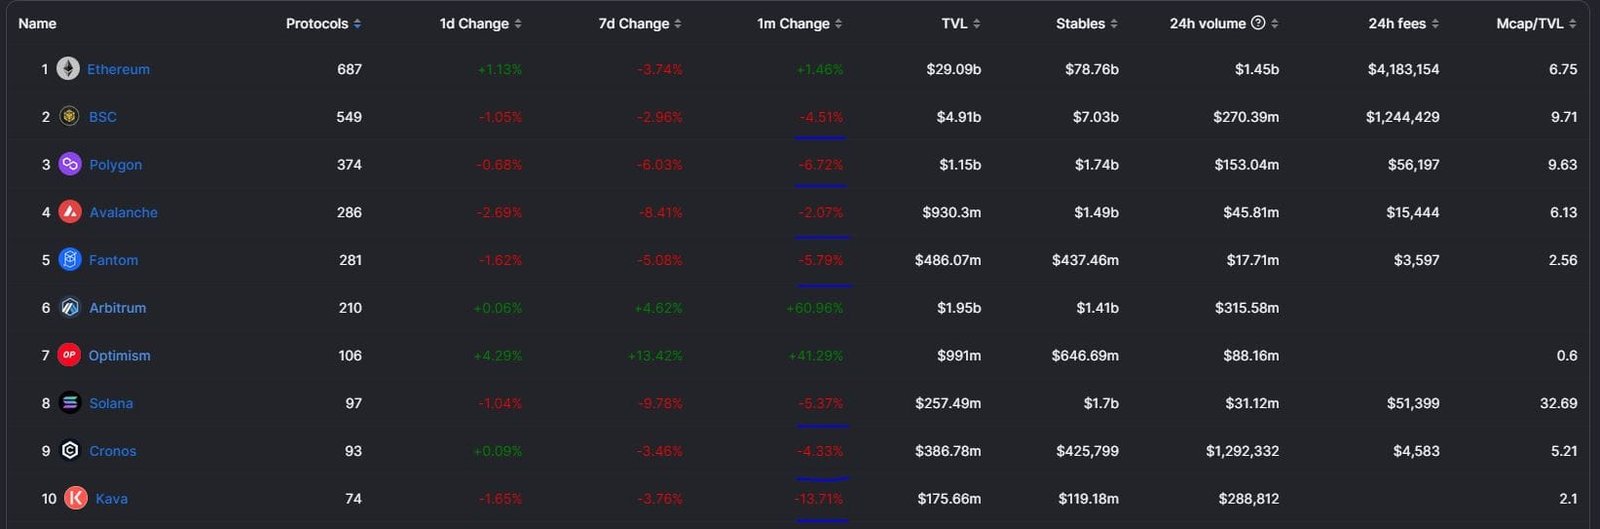The width and height of the screenshot is (1600, 529).
Task: Click the Kava chain logo icon
Action: (76, 498)
